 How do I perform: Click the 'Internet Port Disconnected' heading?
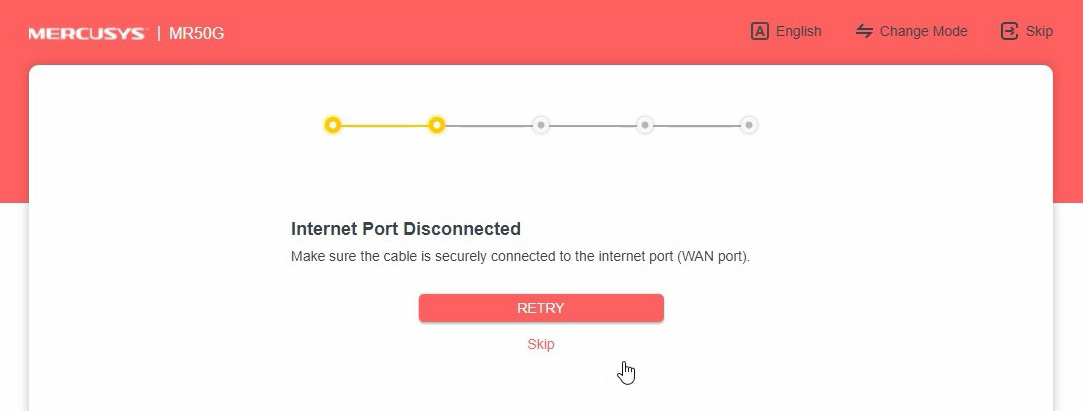[406, 229]
